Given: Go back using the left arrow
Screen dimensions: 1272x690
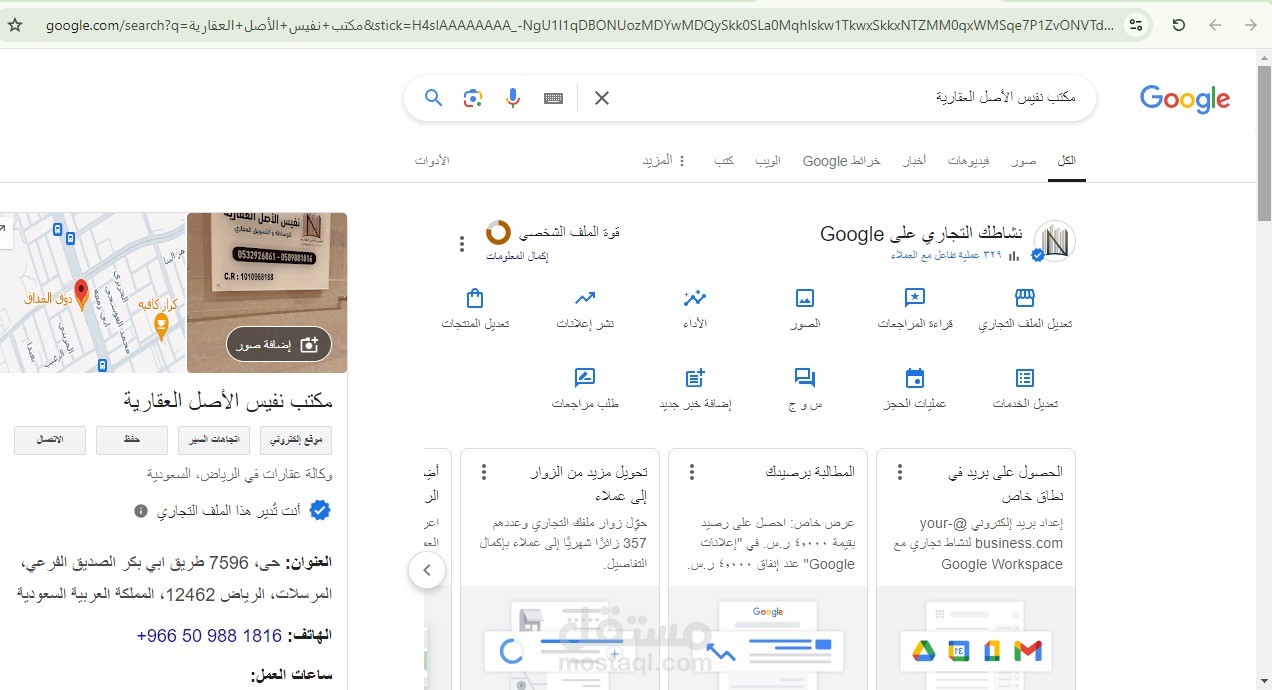Looking at the screenshot, I should click(x=1215, y=25).
